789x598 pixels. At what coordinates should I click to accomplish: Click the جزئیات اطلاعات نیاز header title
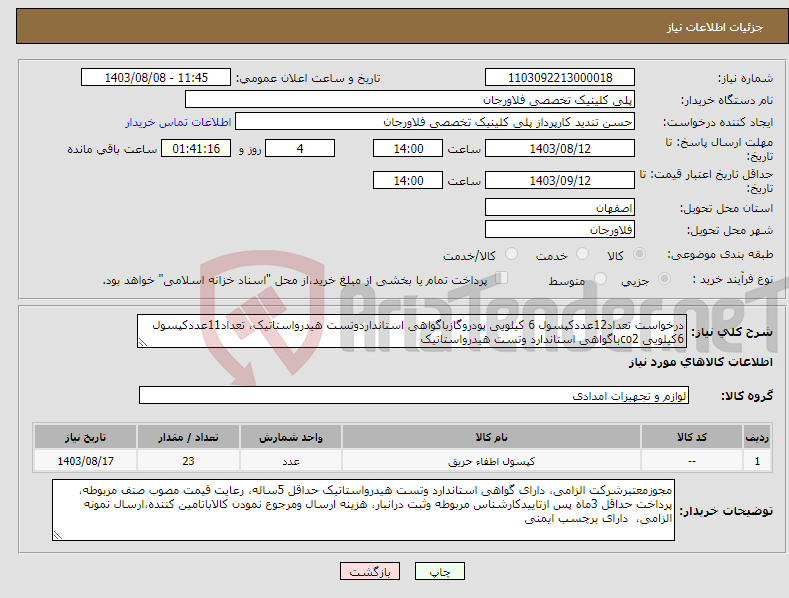pyautogui.click(x=715, y=27)
